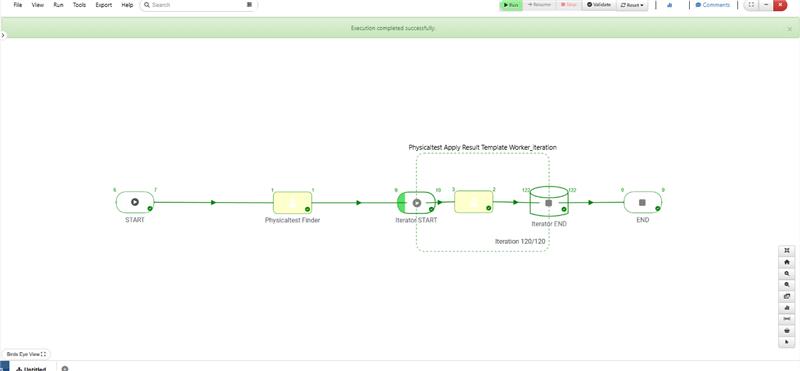Click the upper magnifier zoom icon
This screenshot has width=800, height=371.
[x=786, y=274]
